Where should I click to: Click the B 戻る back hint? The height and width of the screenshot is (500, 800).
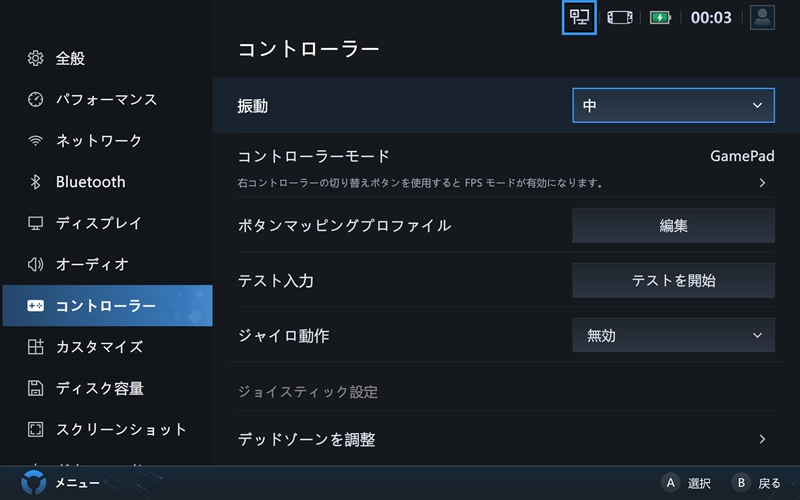[756, 483]
